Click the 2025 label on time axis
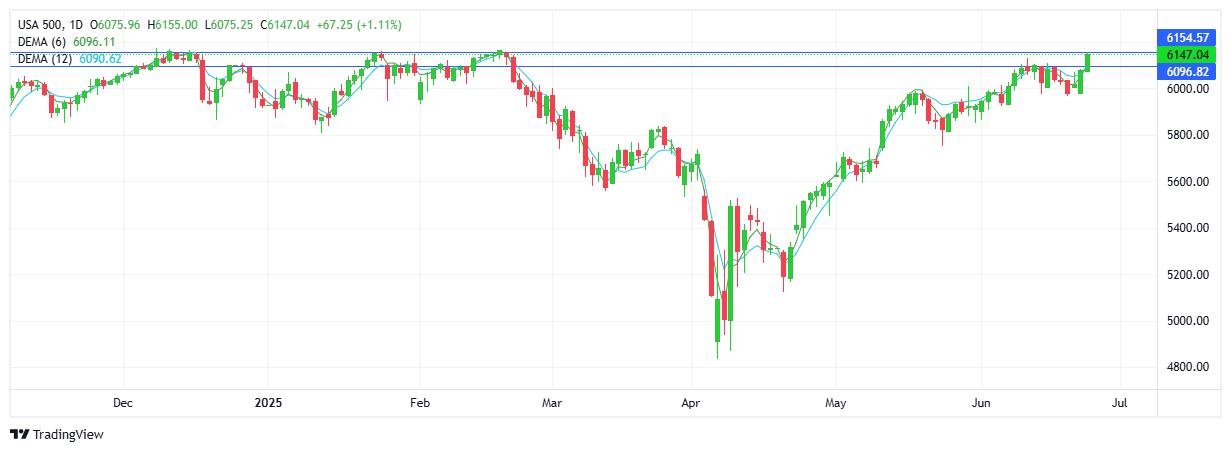The height and width of the screenshot is (452, 1231). [x=269, y=404]
